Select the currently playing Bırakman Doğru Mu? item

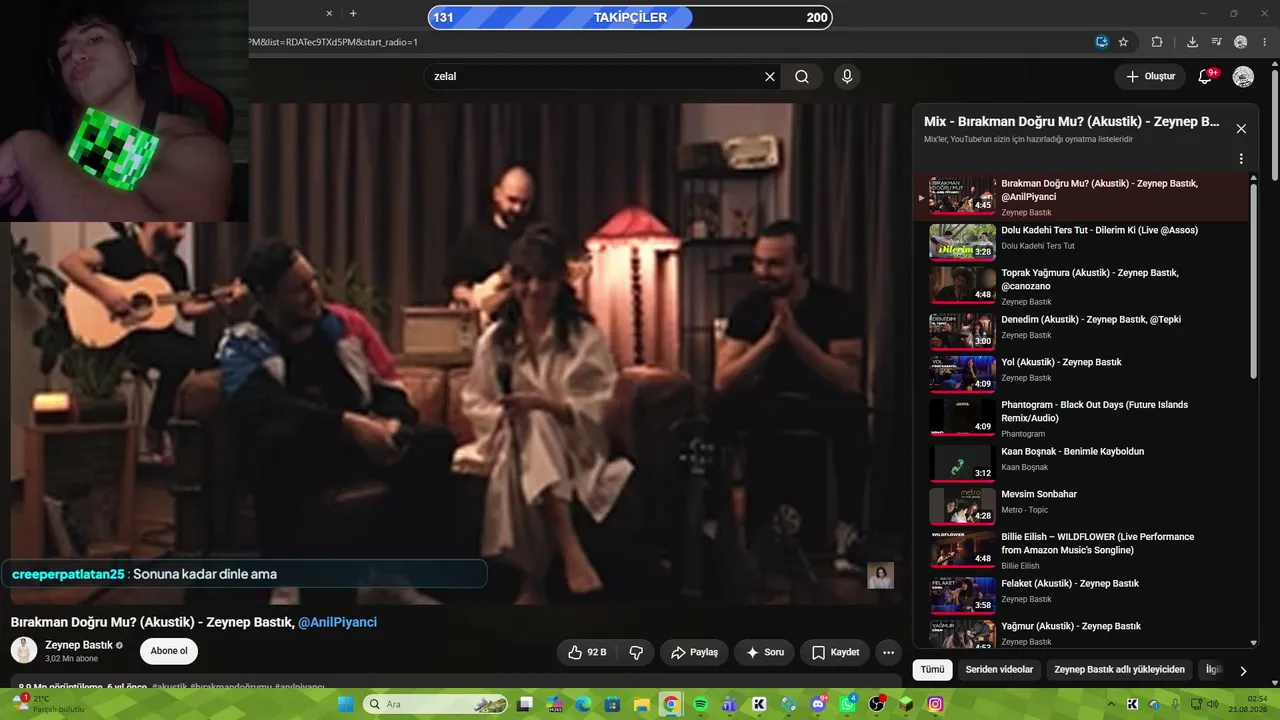coord(1082,197)
